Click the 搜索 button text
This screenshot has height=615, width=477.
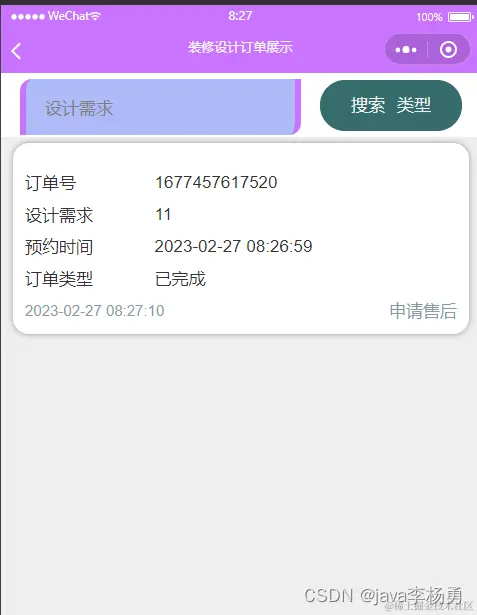[368, 105]
